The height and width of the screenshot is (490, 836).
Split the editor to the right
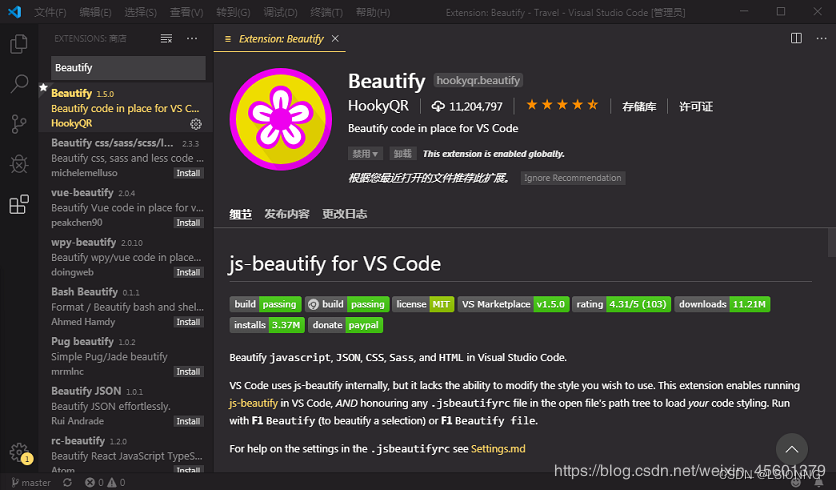796,38
